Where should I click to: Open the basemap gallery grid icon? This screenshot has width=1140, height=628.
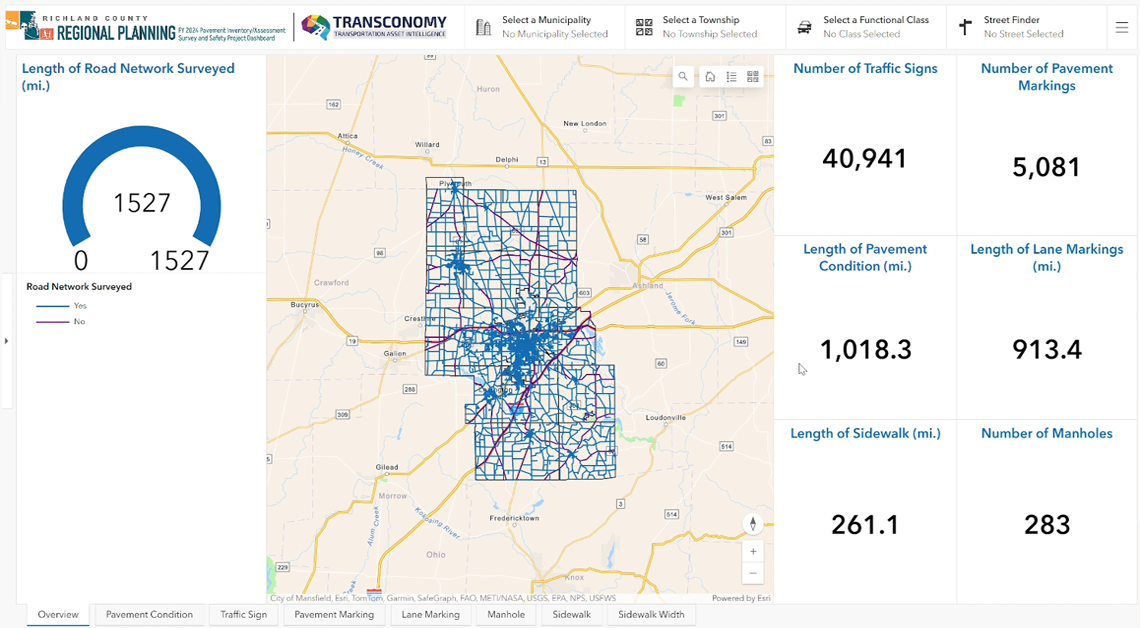click(753, 77)
